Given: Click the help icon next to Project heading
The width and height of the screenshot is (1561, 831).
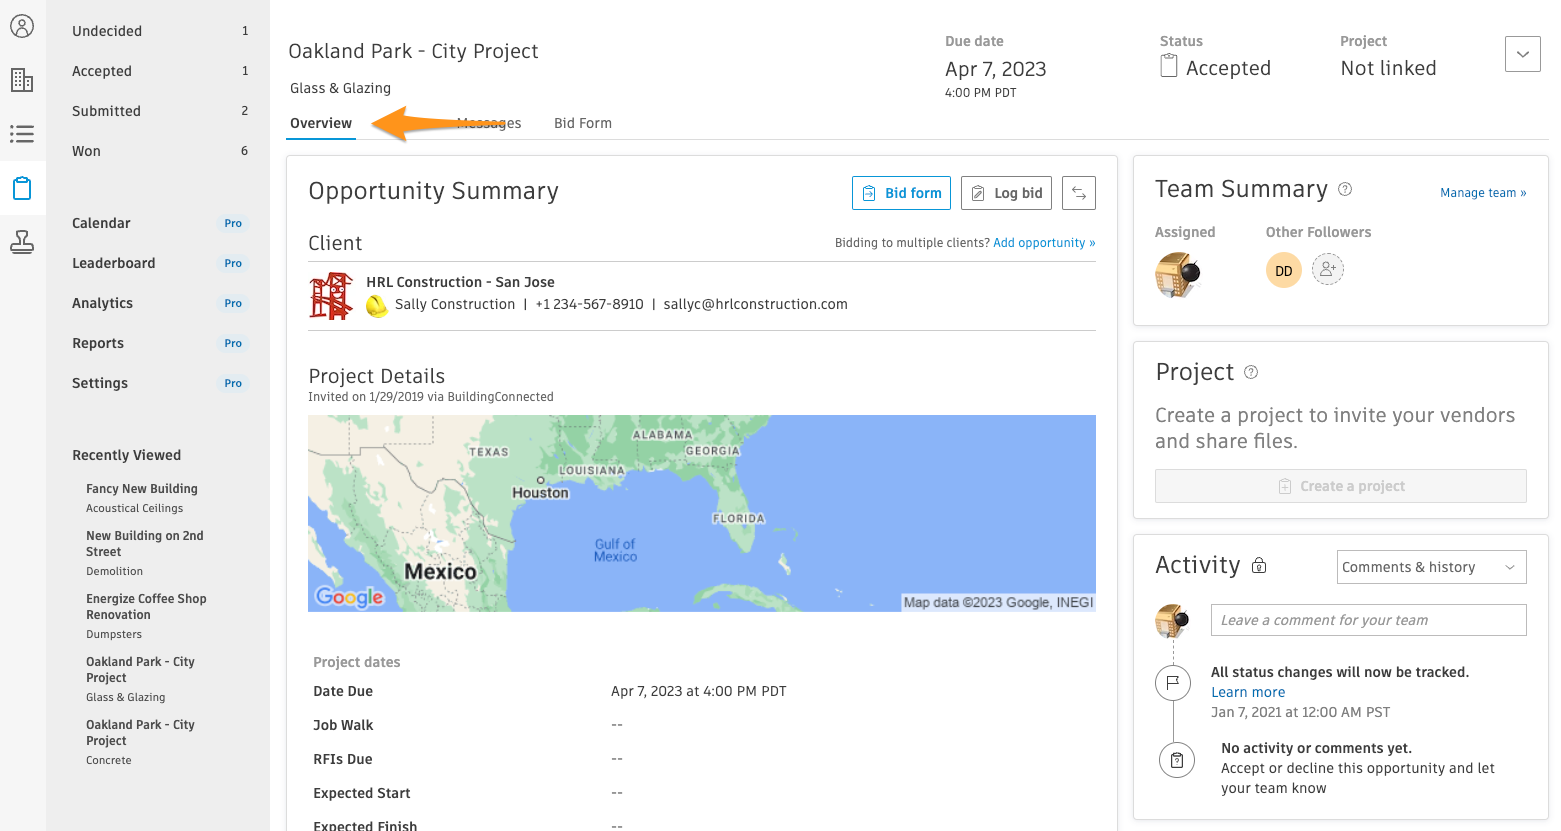Looking at the screenshot, I should 1250,372.
